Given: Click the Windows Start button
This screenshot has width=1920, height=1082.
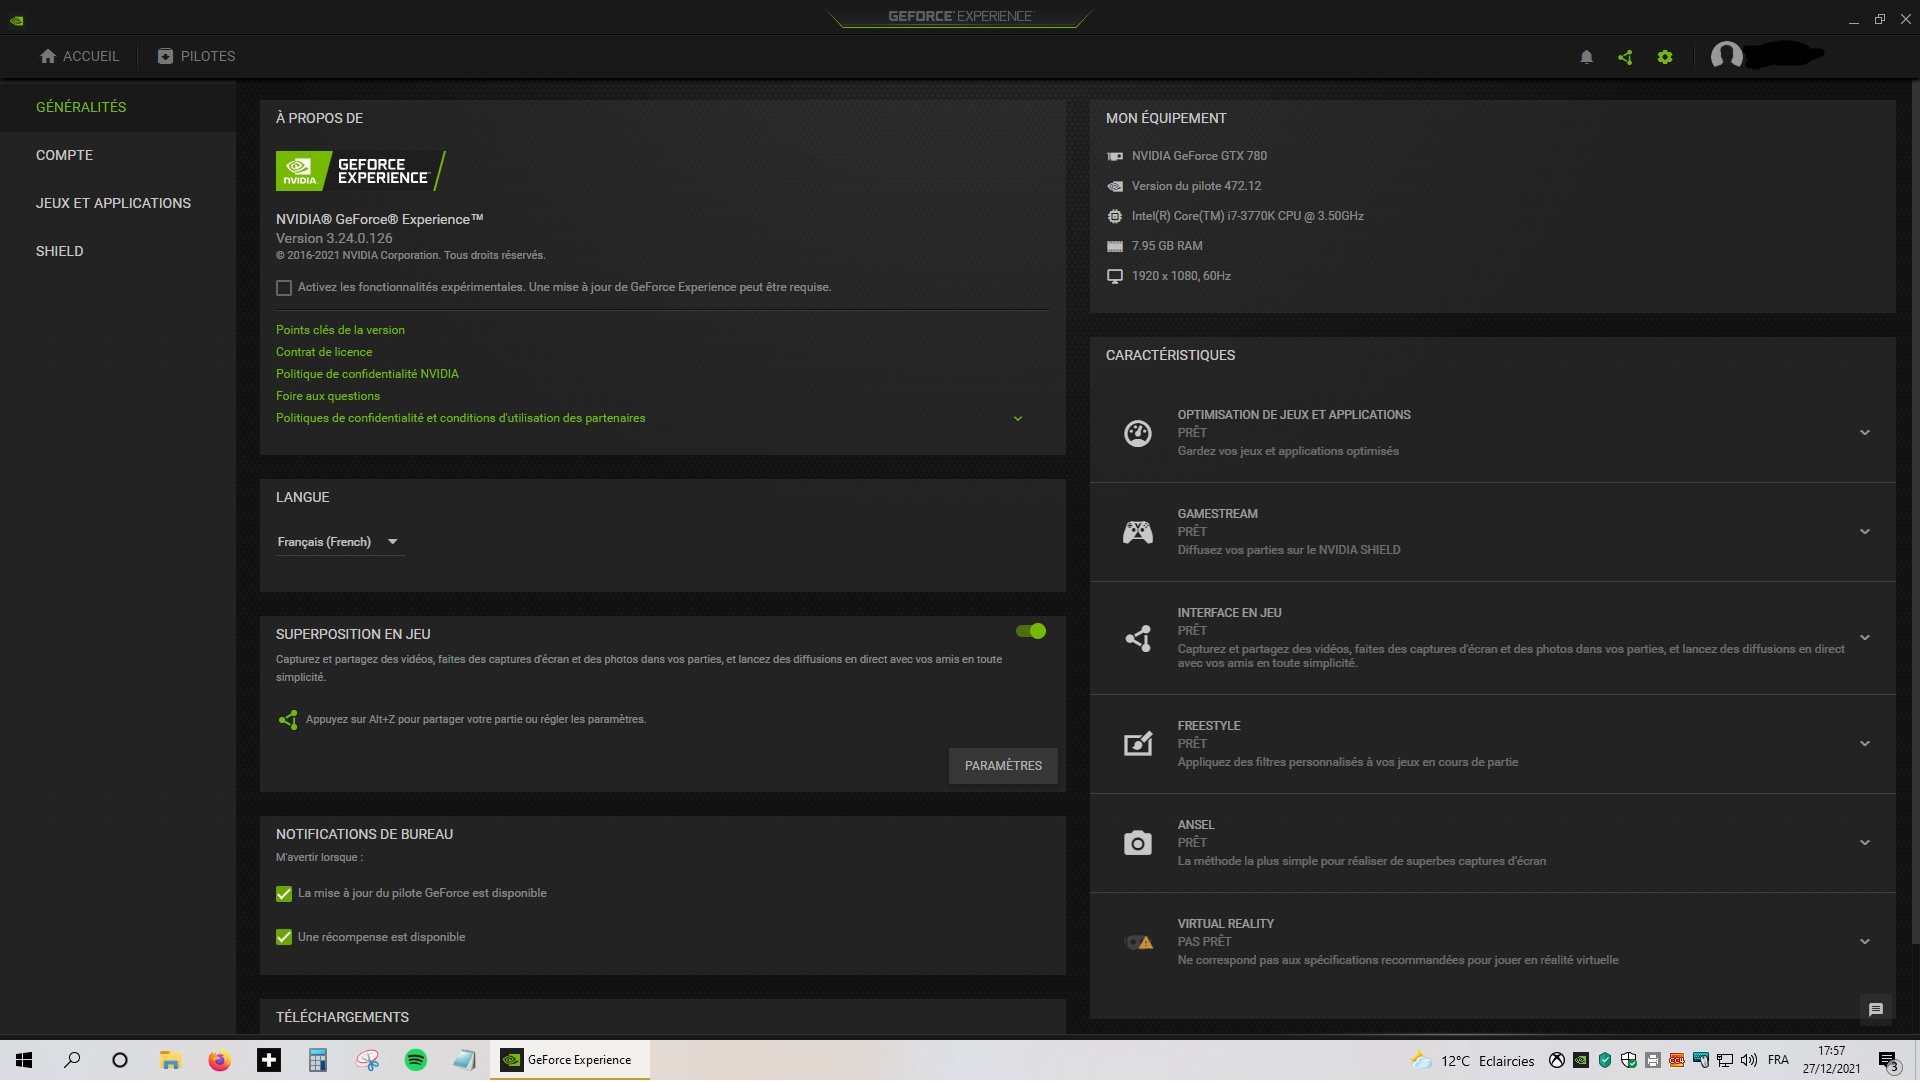Looking at the screenshot, I should [24, 1061].
